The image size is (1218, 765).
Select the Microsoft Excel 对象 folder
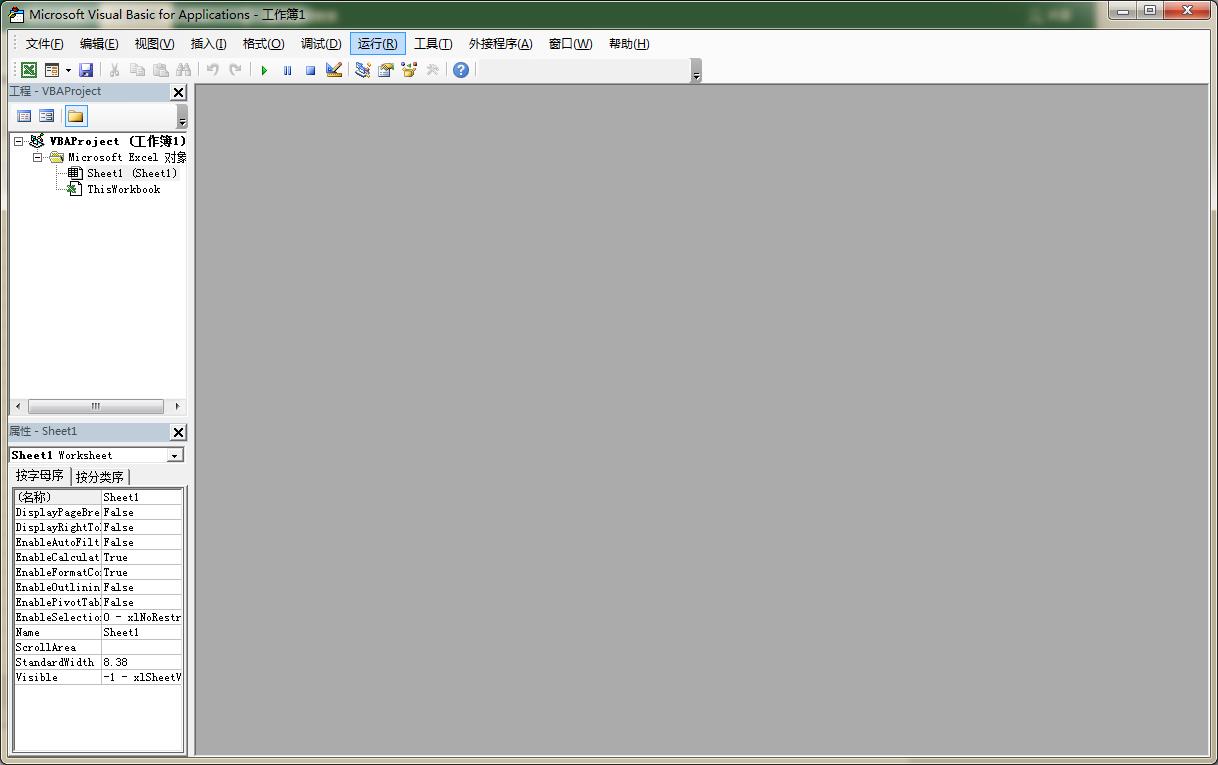[x=127, y=158]
